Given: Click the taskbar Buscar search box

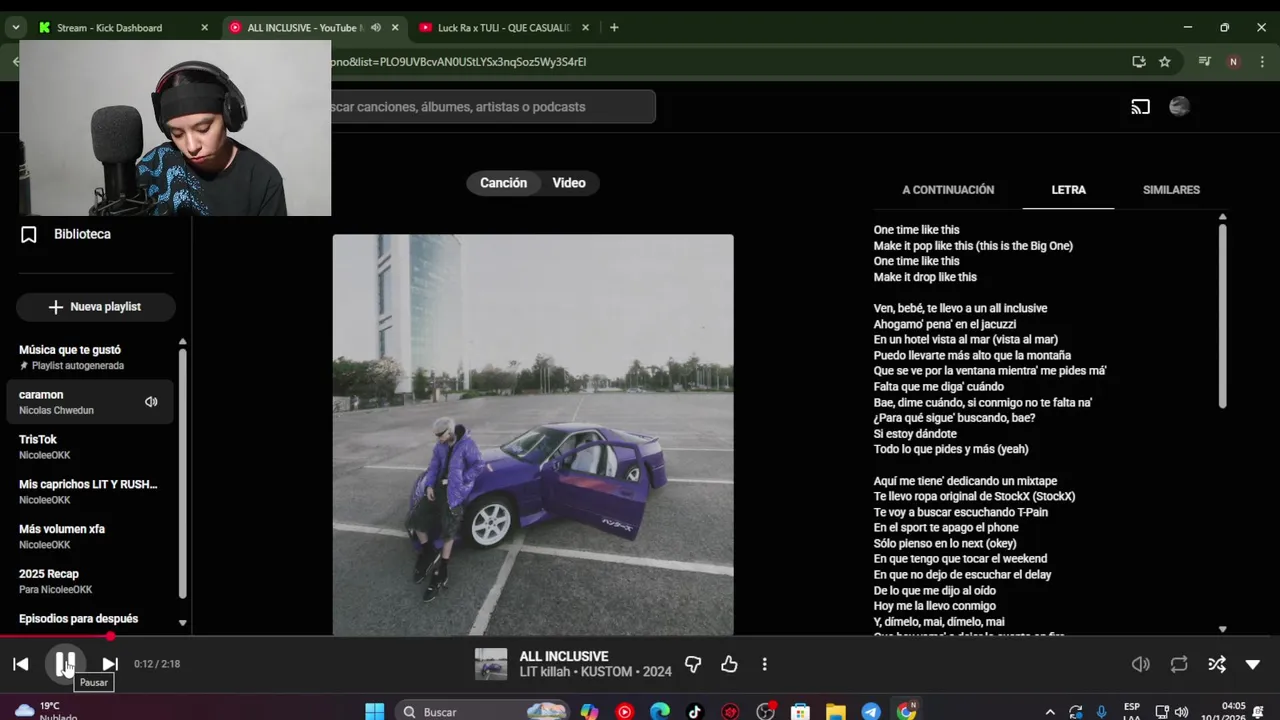Looking at the screenshot, I should [x=483, y=712].
